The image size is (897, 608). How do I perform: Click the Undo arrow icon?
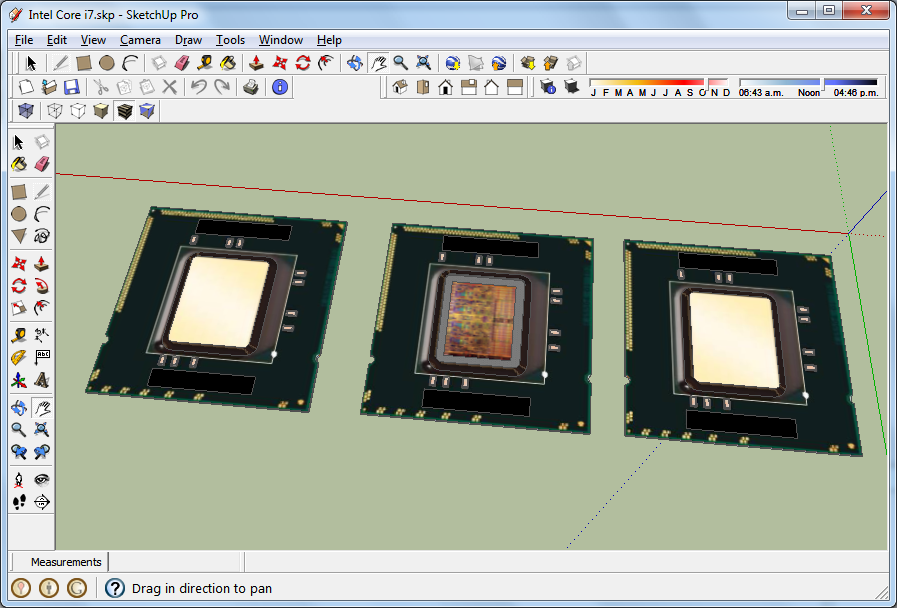(199, 87)
